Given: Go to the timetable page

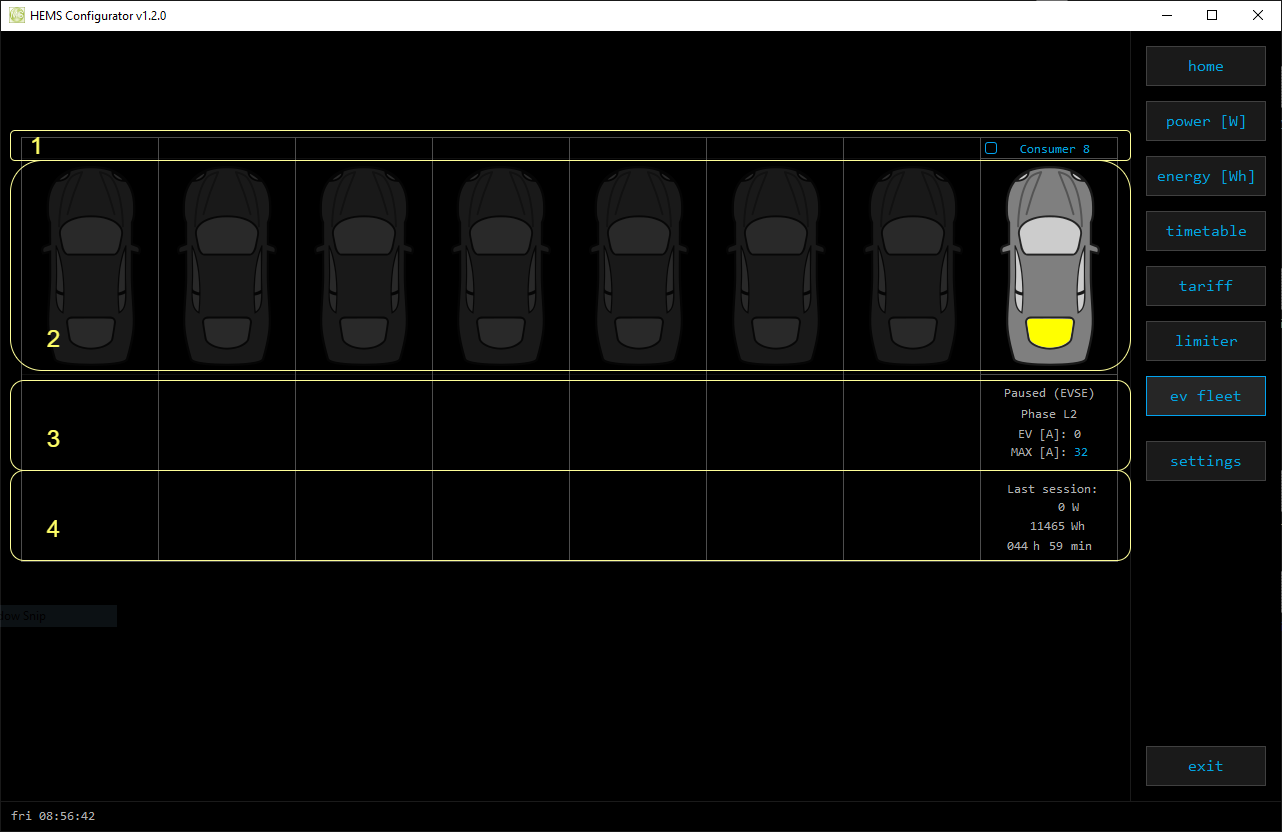Looking at the screenshot, I should point(1205,231).
